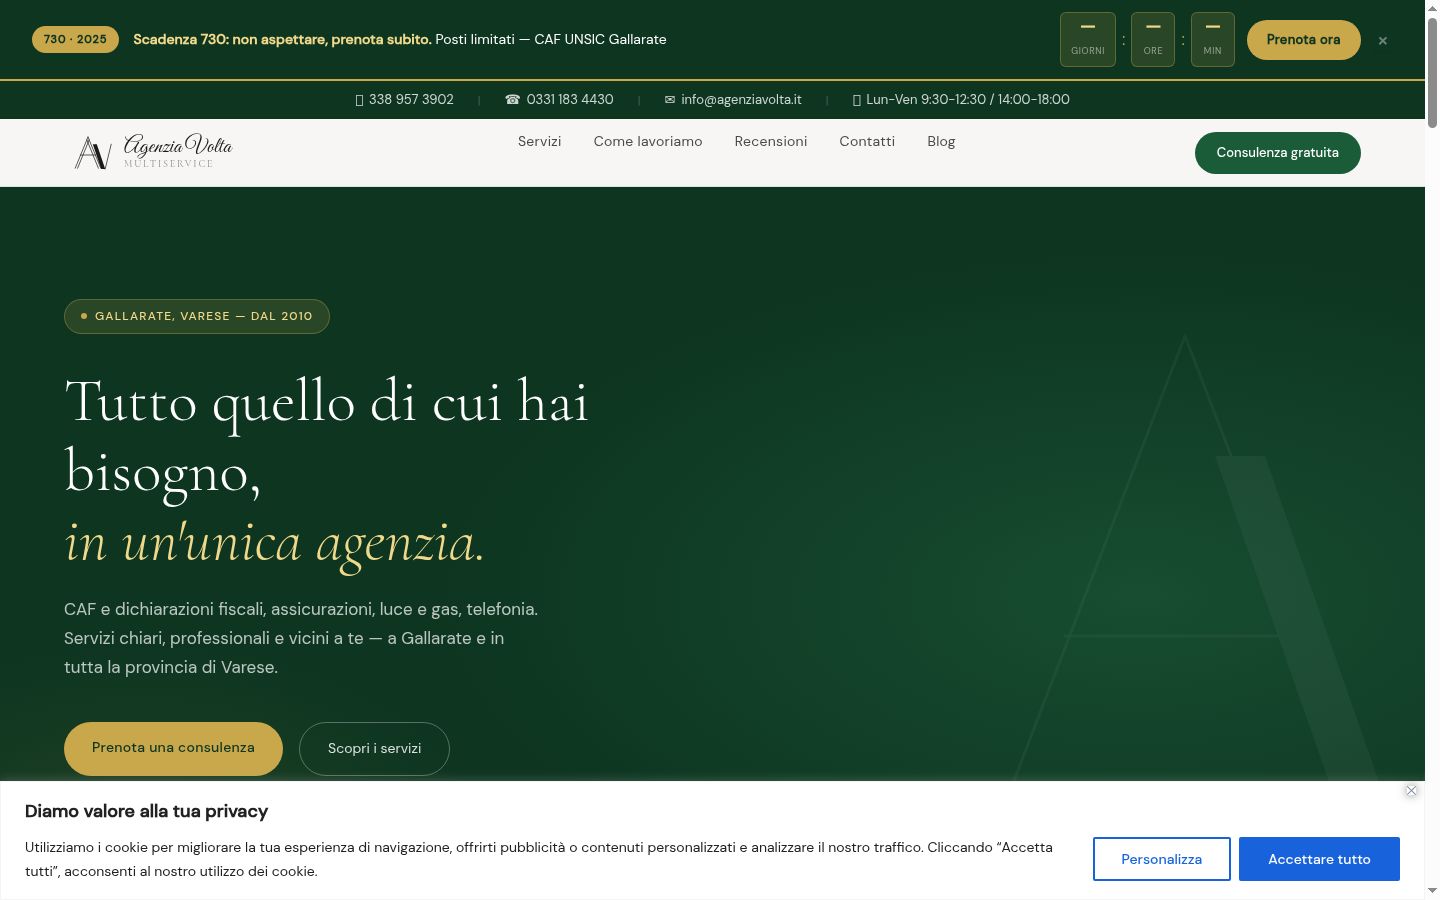The width and height of the screenshot is (1440, 900).
Task: Click the Gallarate, Varese — dal 2010 badge
Action: [197, 316]
